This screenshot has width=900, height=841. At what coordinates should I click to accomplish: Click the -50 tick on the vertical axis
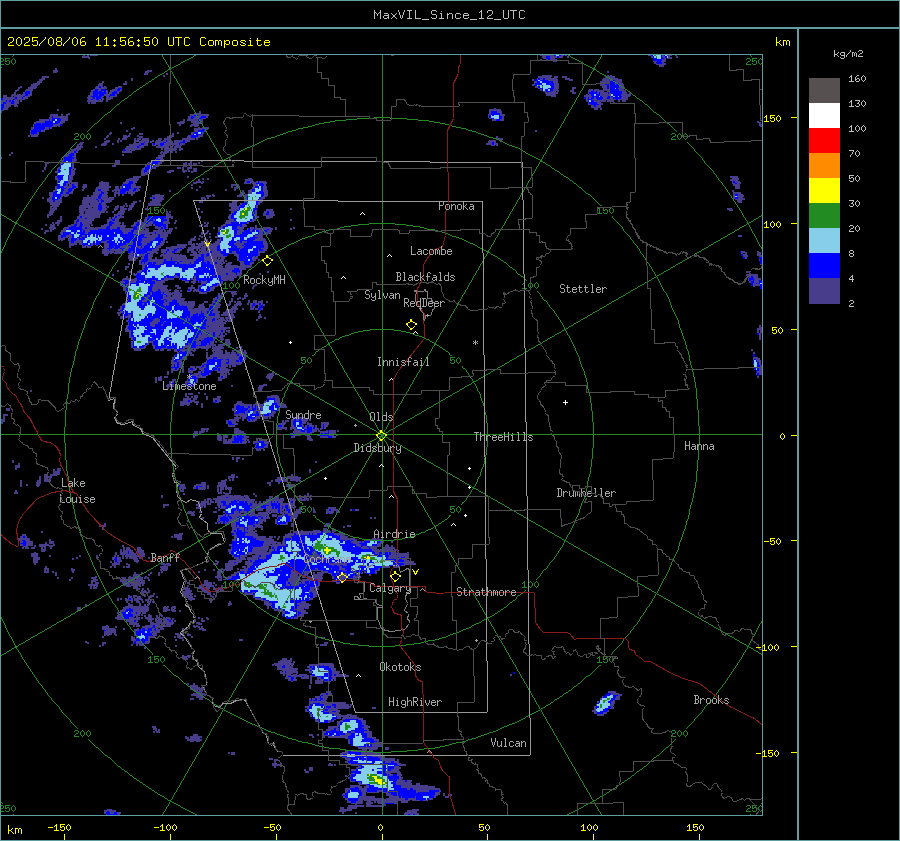773,541
